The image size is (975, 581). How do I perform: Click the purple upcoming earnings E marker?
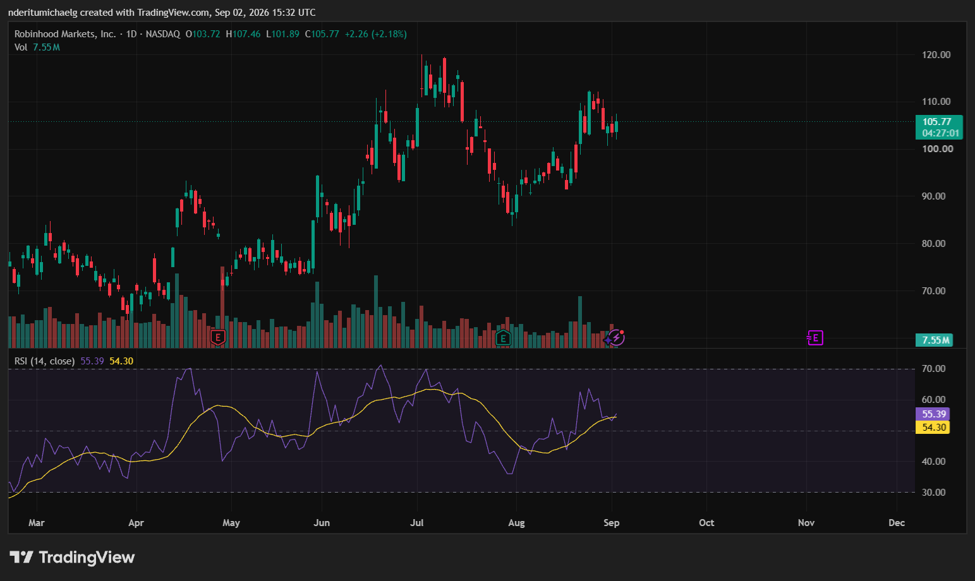[x=815, y=338]
